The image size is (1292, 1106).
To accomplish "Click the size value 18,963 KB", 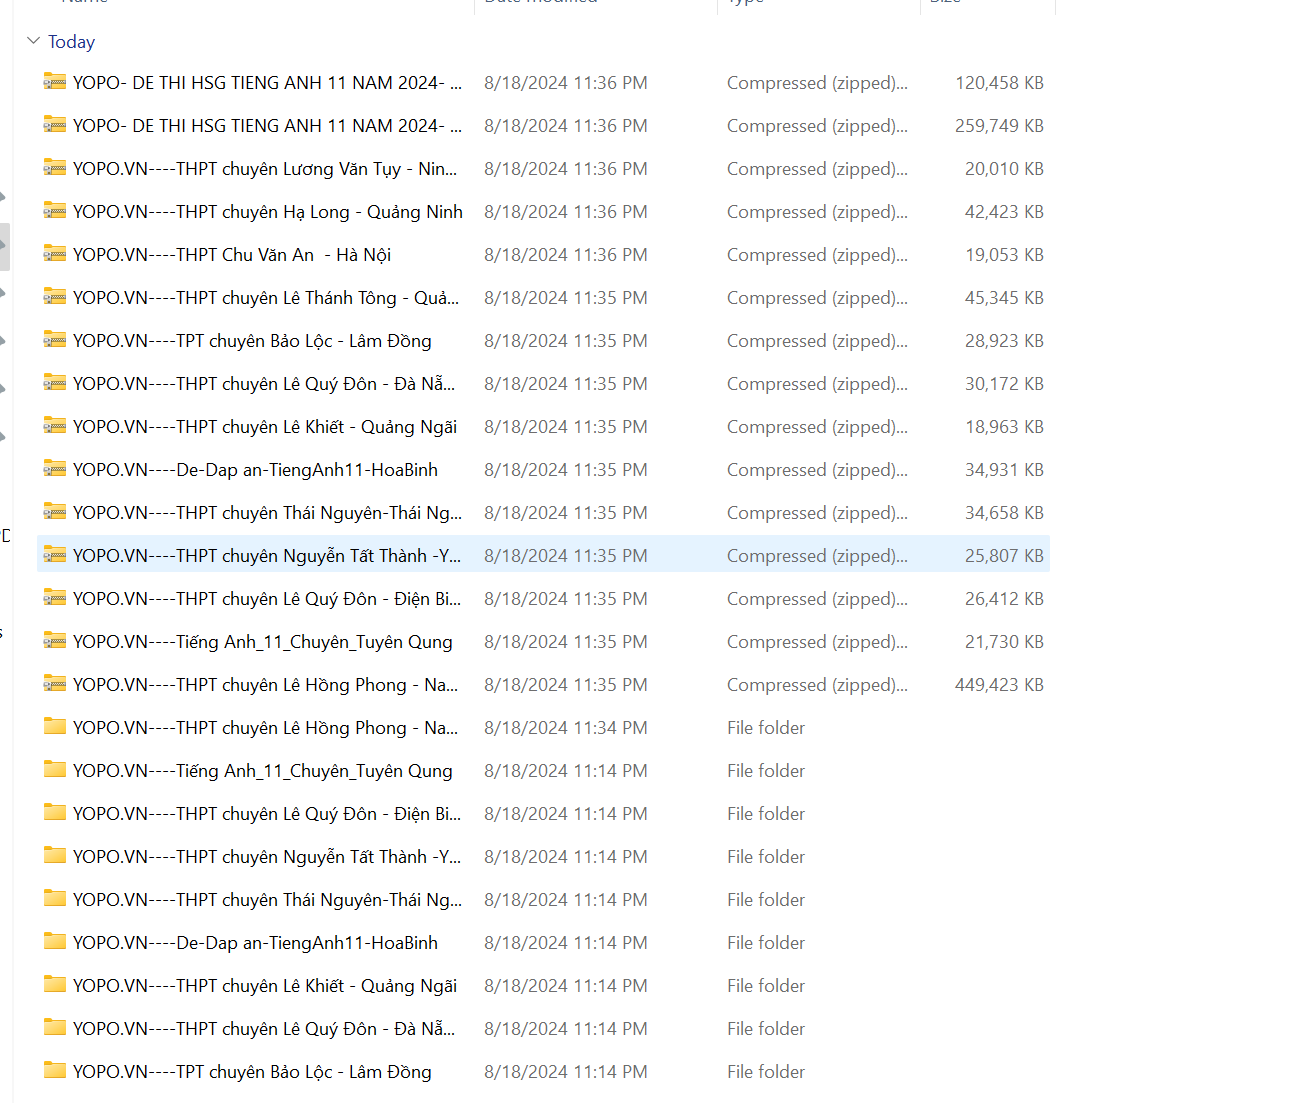I will [1004, 427].
